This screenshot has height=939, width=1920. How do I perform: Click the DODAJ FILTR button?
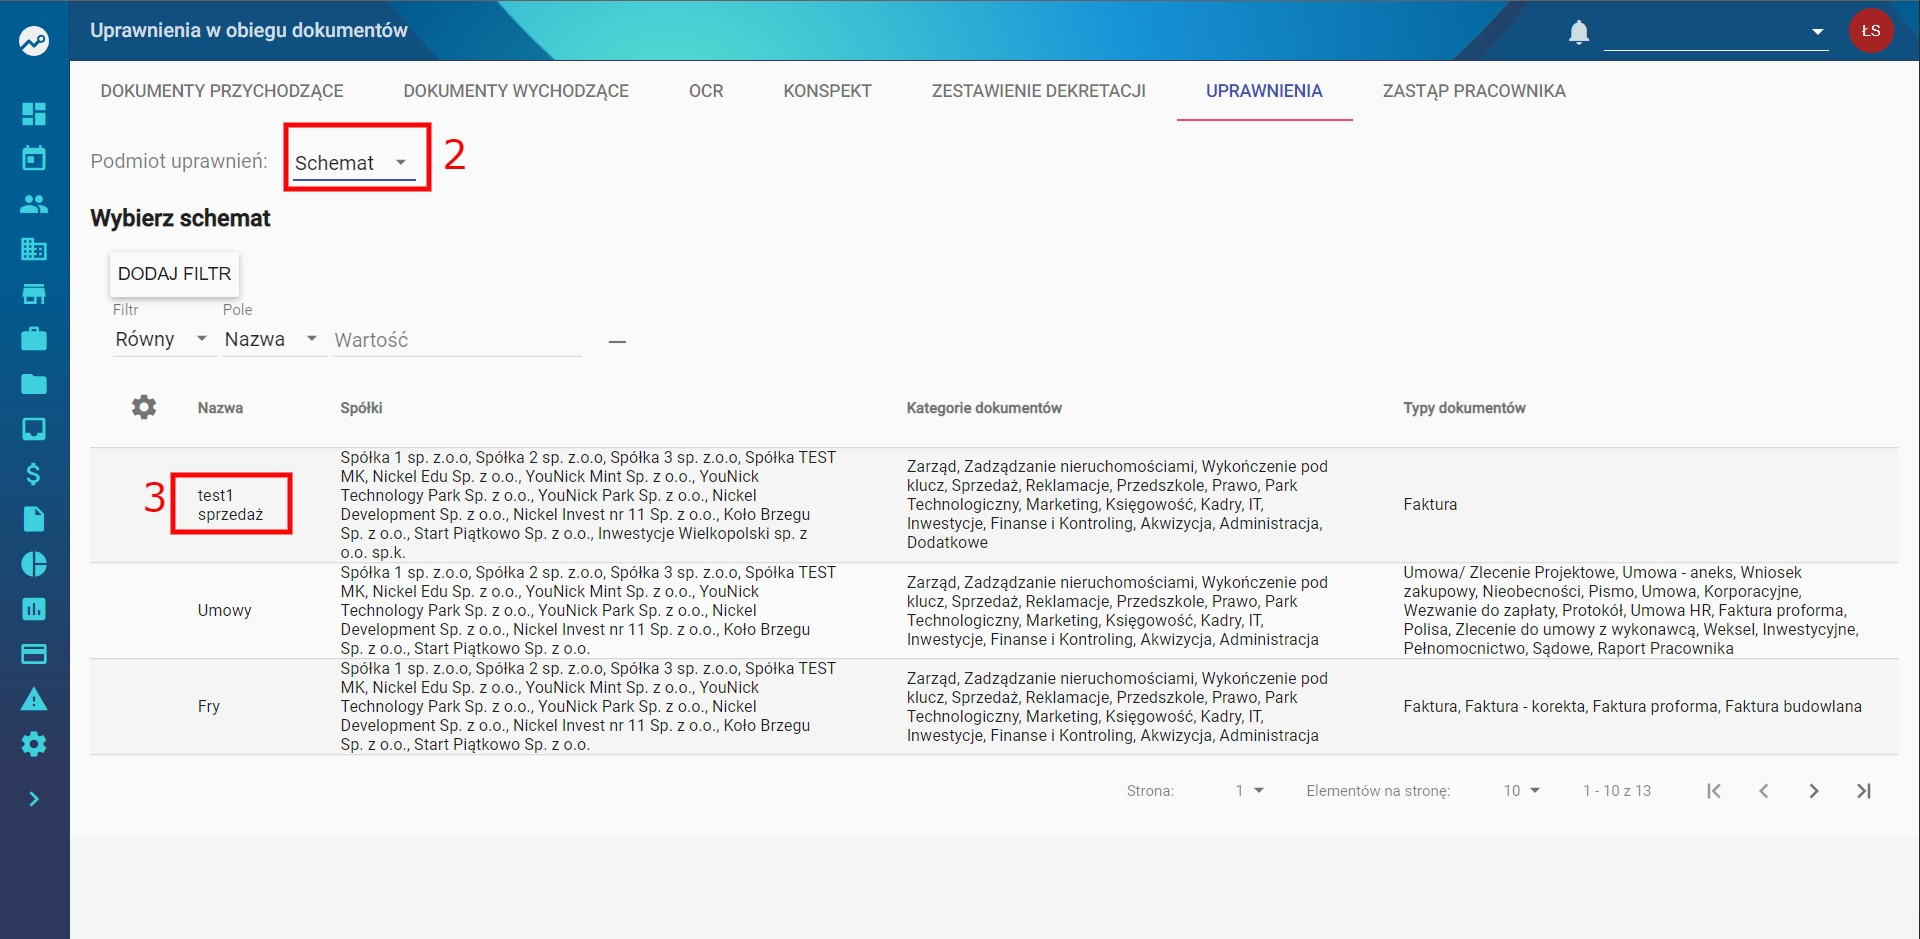pyautogui.click(x=175, y=273)
